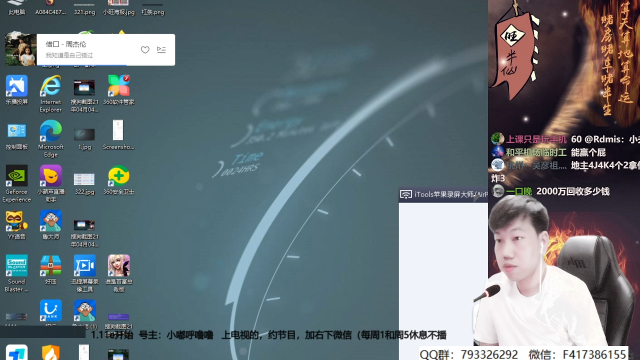Click chat username 上课只是玩手机
Screen dimensions: 640x360
pos(536,140)
